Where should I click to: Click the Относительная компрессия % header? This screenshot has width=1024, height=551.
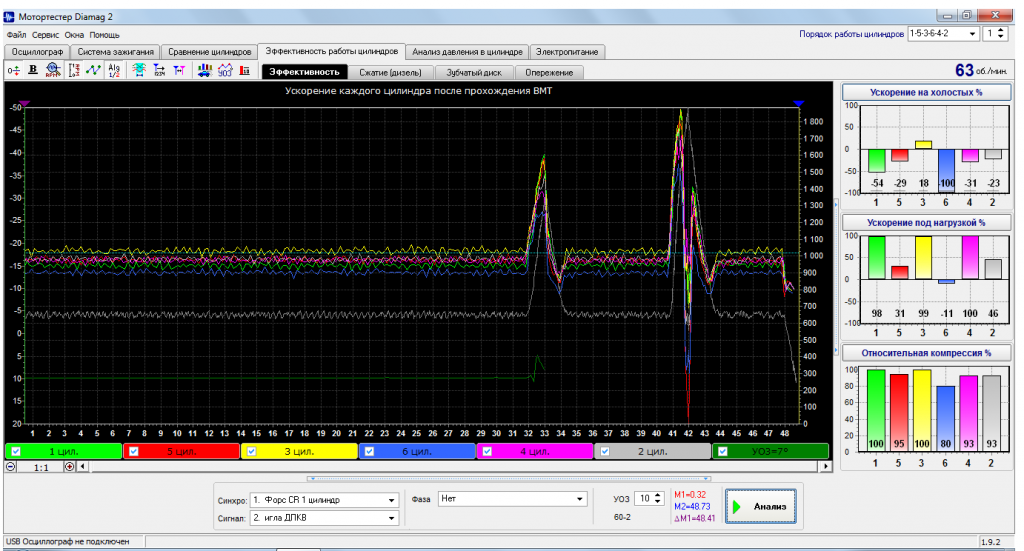(x=926, y=353)
